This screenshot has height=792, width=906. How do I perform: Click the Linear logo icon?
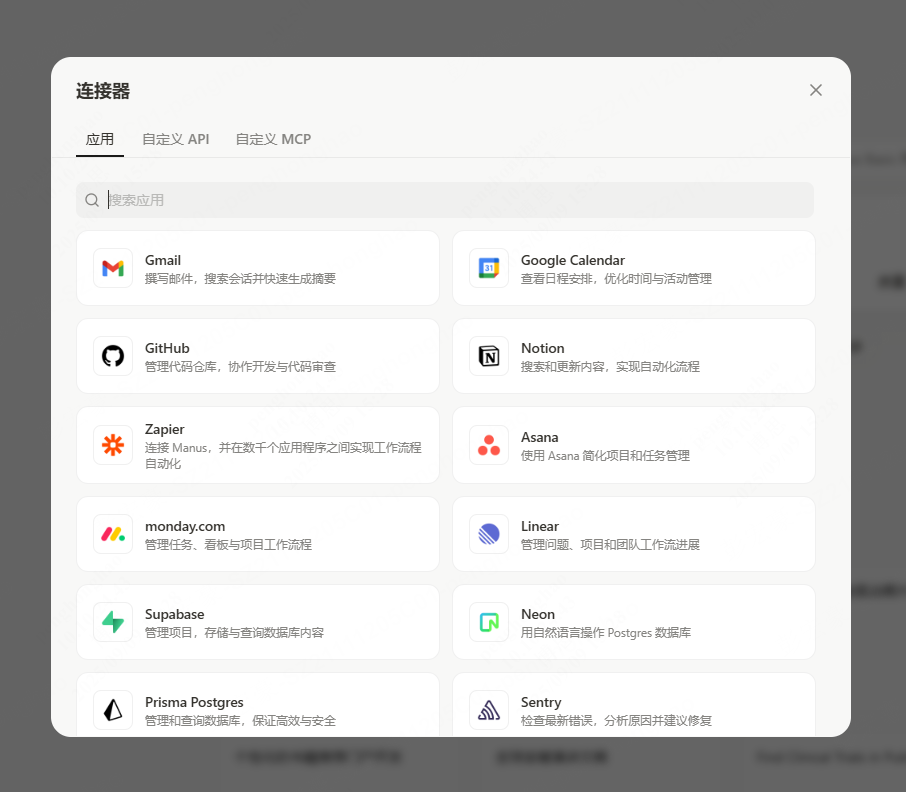coord(489,534)
